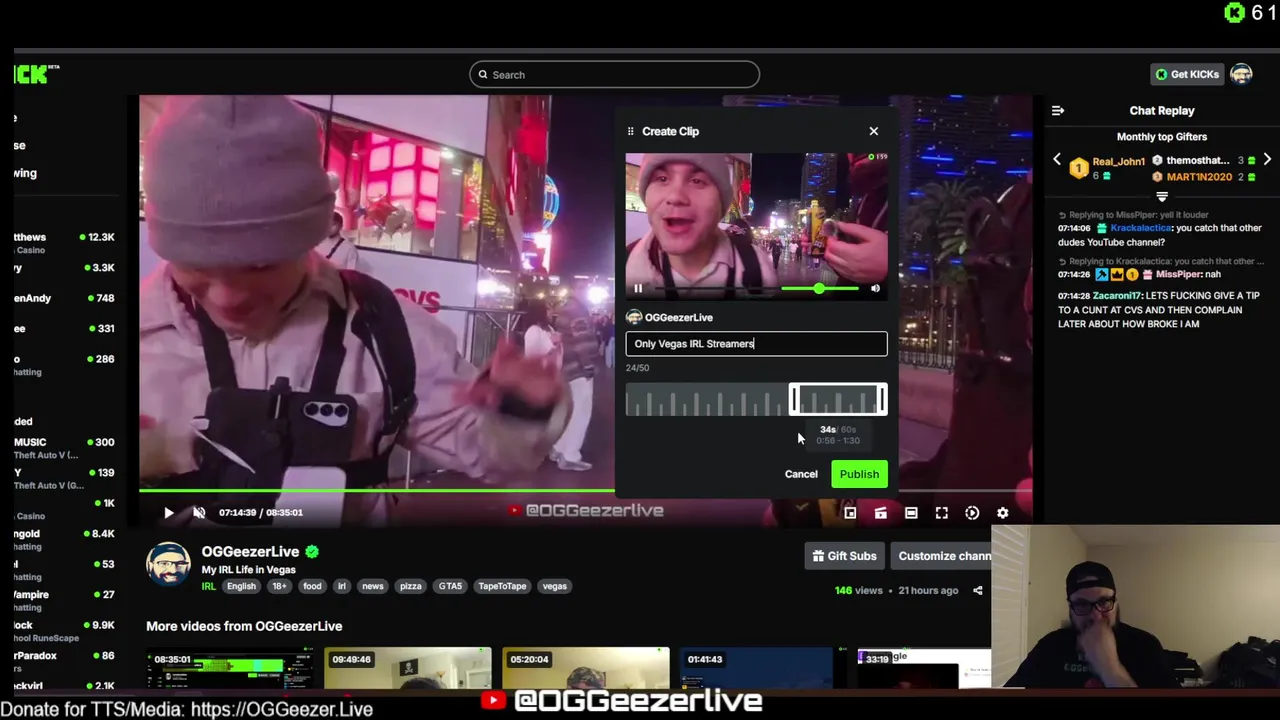Select the pizza tag

[x=411, y=586]
